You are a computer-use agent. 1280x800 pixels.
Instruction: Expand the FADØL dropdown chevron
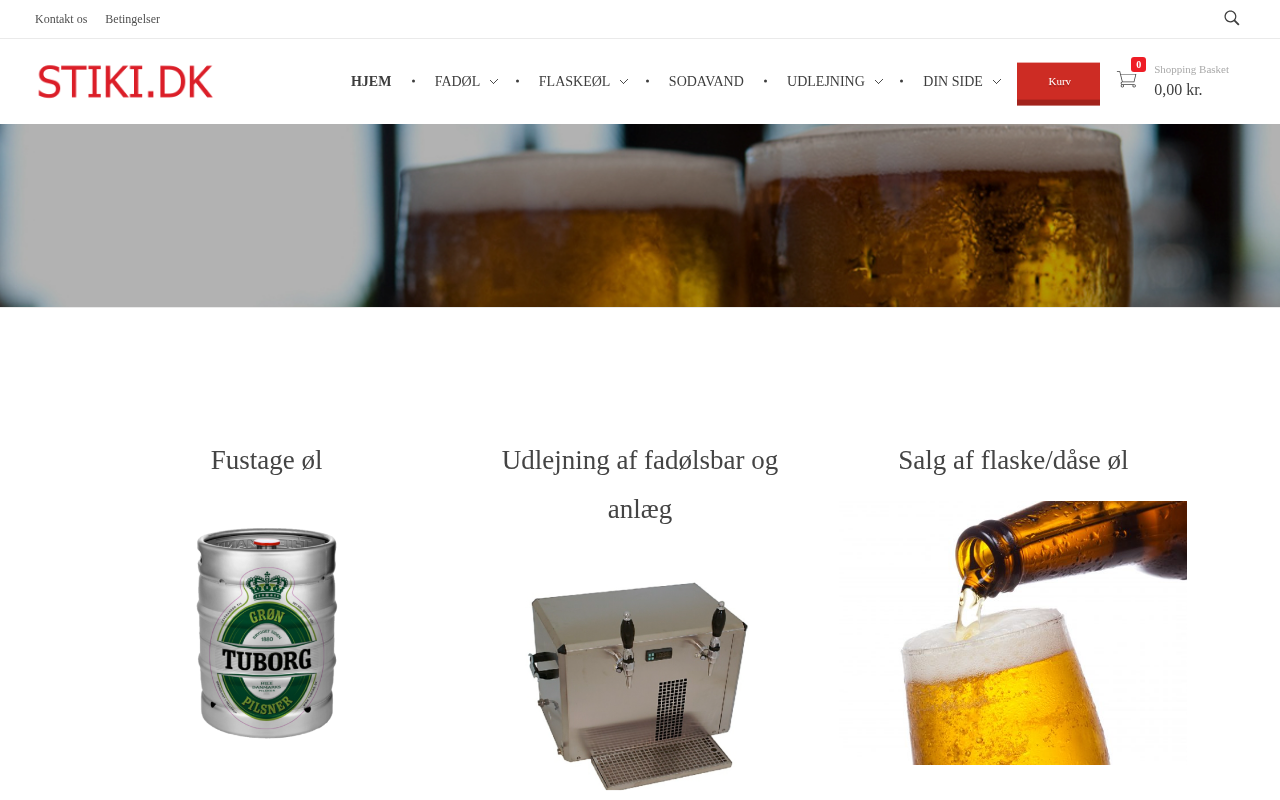(493, 82)
